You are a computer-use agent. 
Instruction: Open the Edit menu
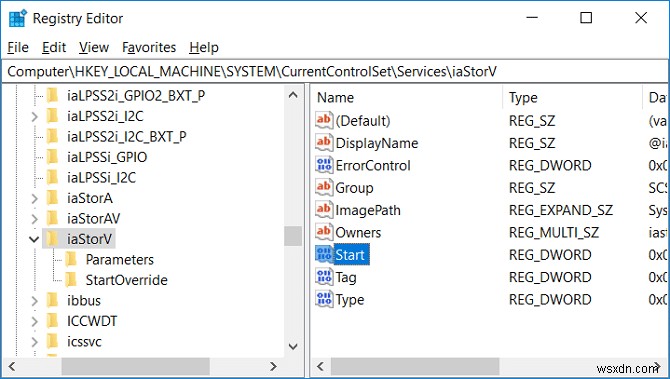click(x=54, y=47)
